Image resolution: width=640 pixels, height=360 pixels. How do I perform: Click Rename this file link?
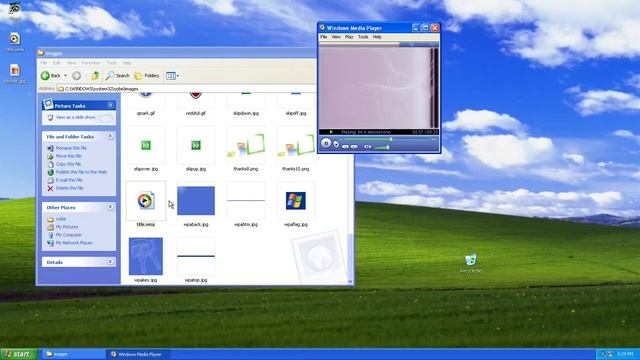pyautogui.click(x=71, y=148)
